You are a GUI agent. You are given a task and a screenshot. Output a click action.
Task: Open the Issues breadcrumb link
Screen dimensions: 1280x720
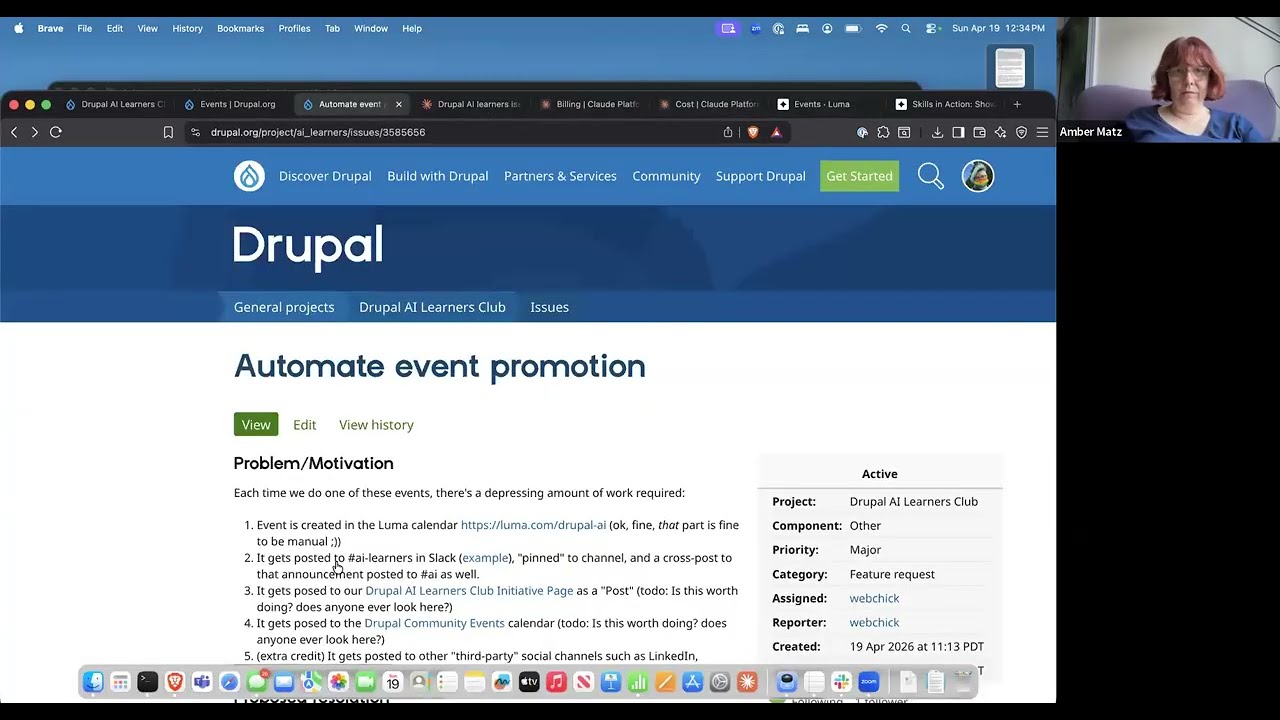(549, 307)
